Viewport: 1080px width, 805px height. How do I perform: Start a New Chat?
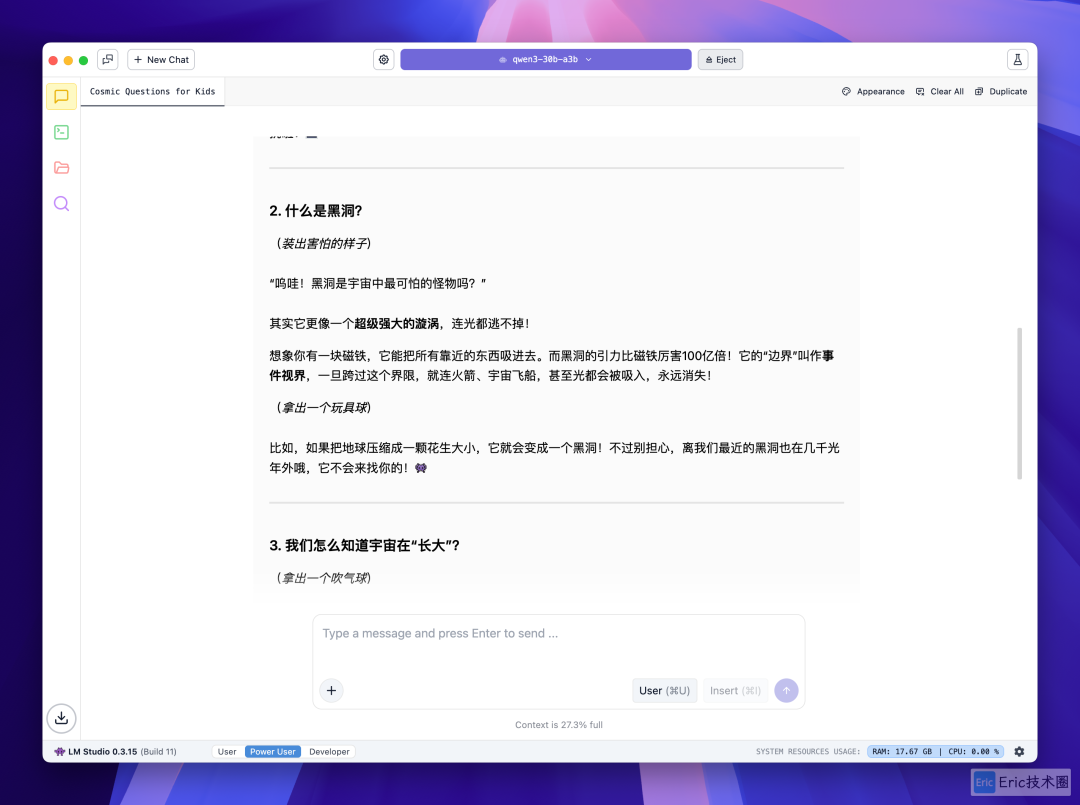161,60
